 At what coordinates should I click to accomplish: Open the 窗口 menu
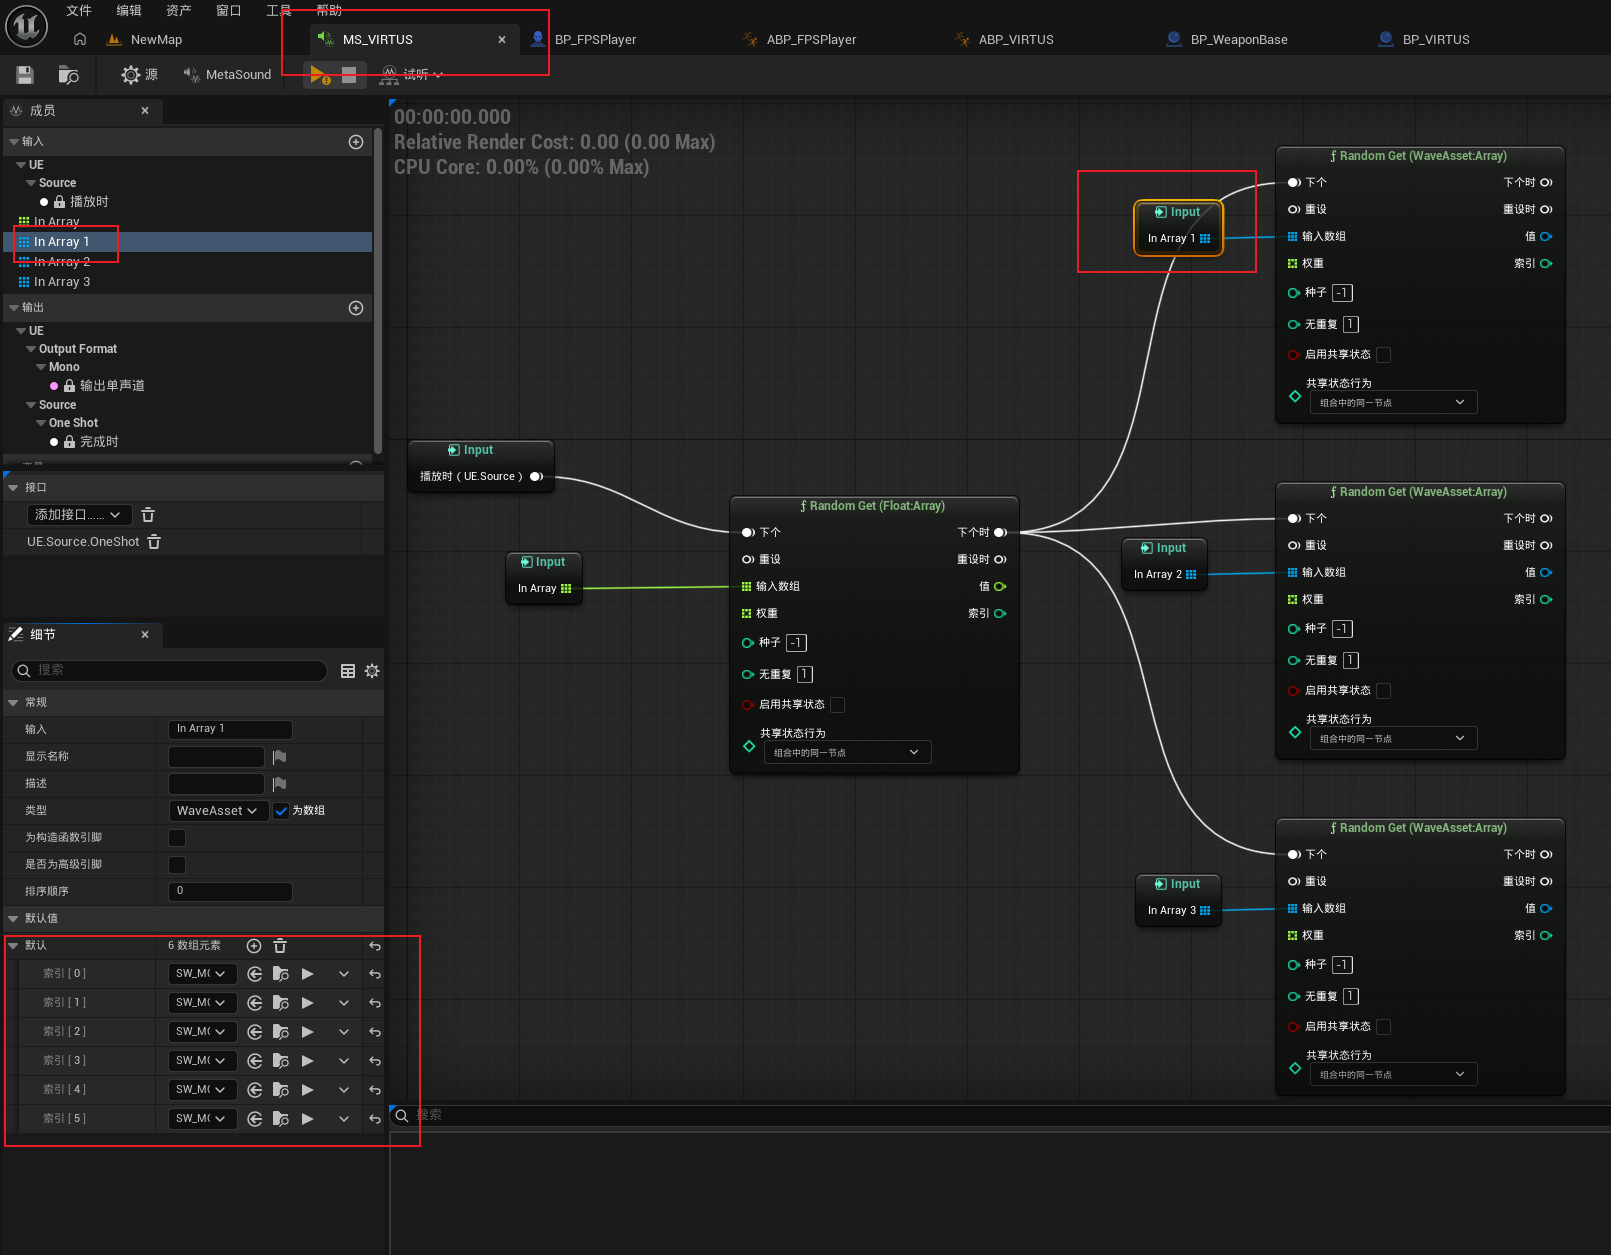229,11
